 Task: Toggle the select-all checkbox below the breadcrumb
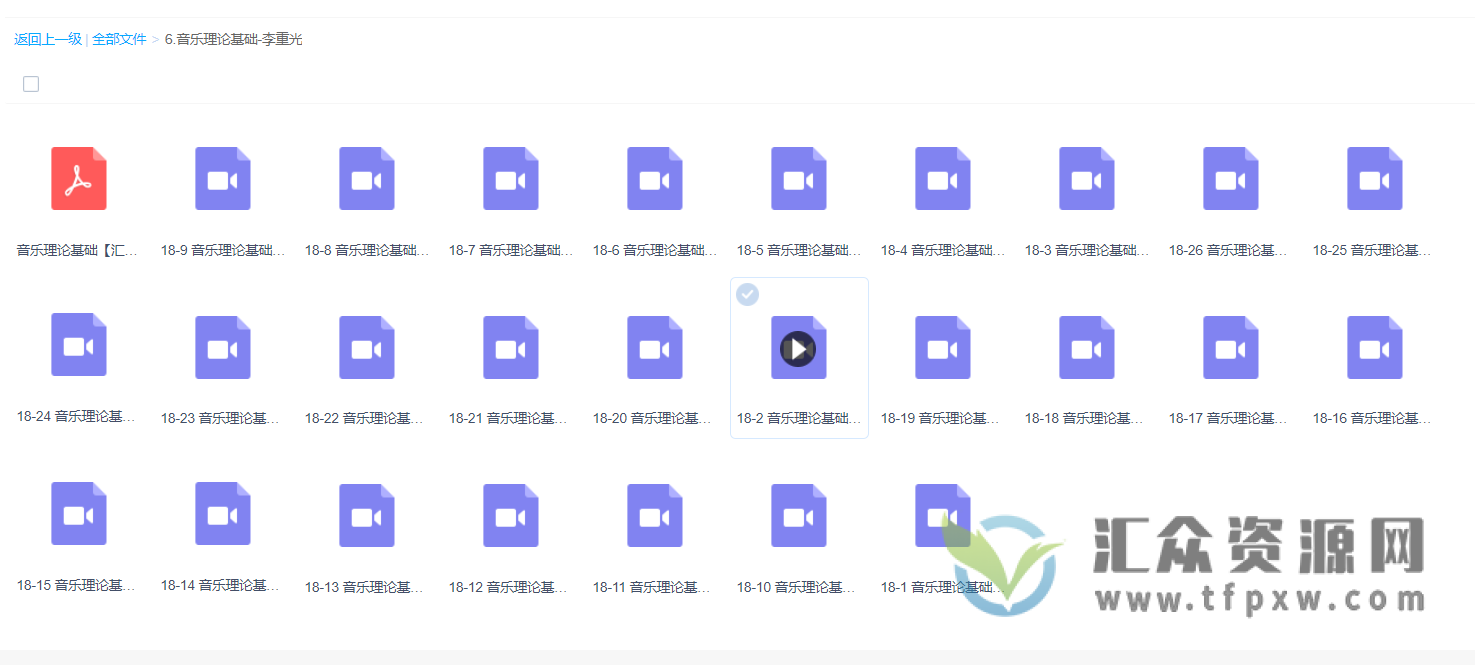(31, 83)
